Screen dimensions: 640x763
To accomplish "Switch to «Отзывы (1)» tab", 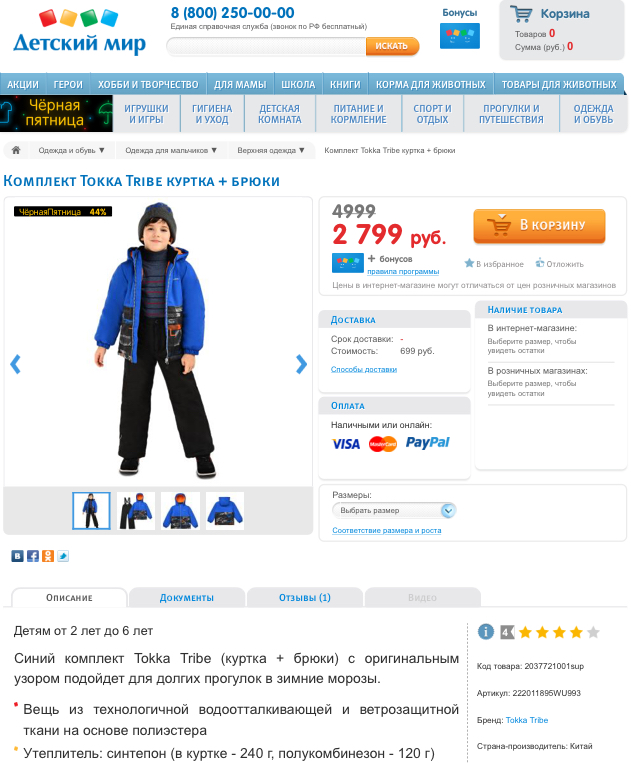I will click(305, 598).
